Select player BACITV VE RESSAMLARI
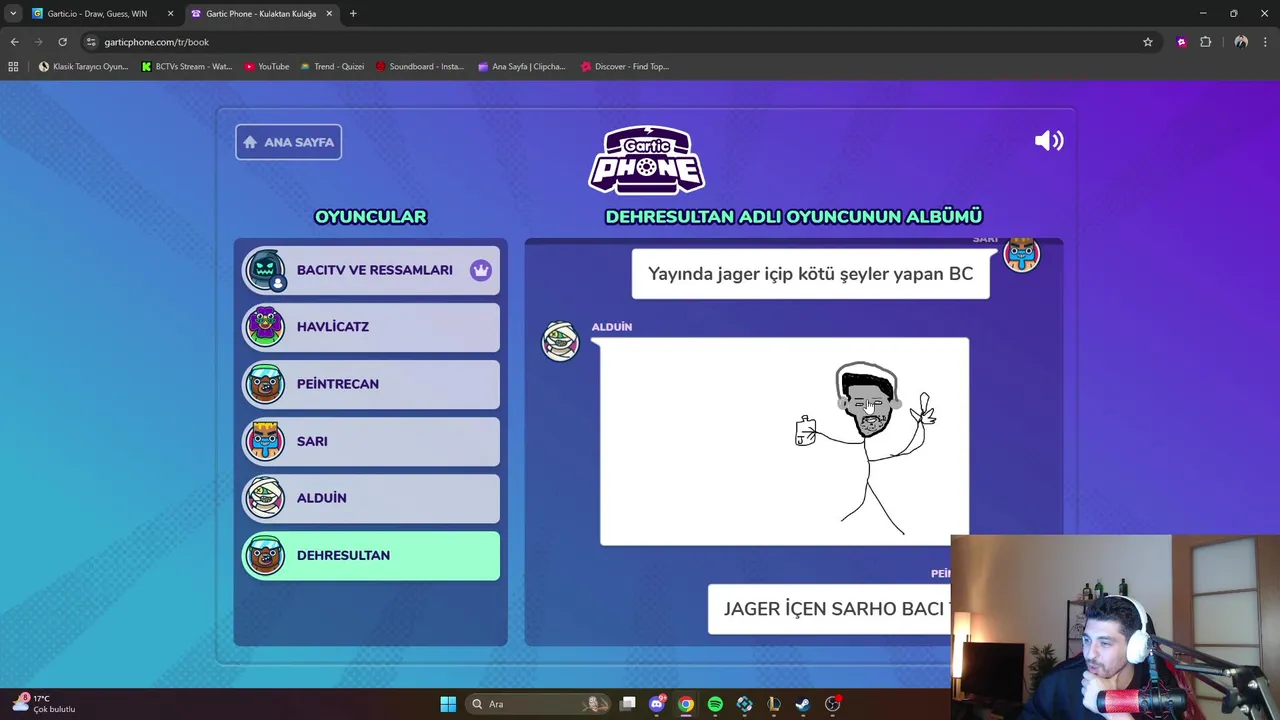 click(x=371, y=270)
